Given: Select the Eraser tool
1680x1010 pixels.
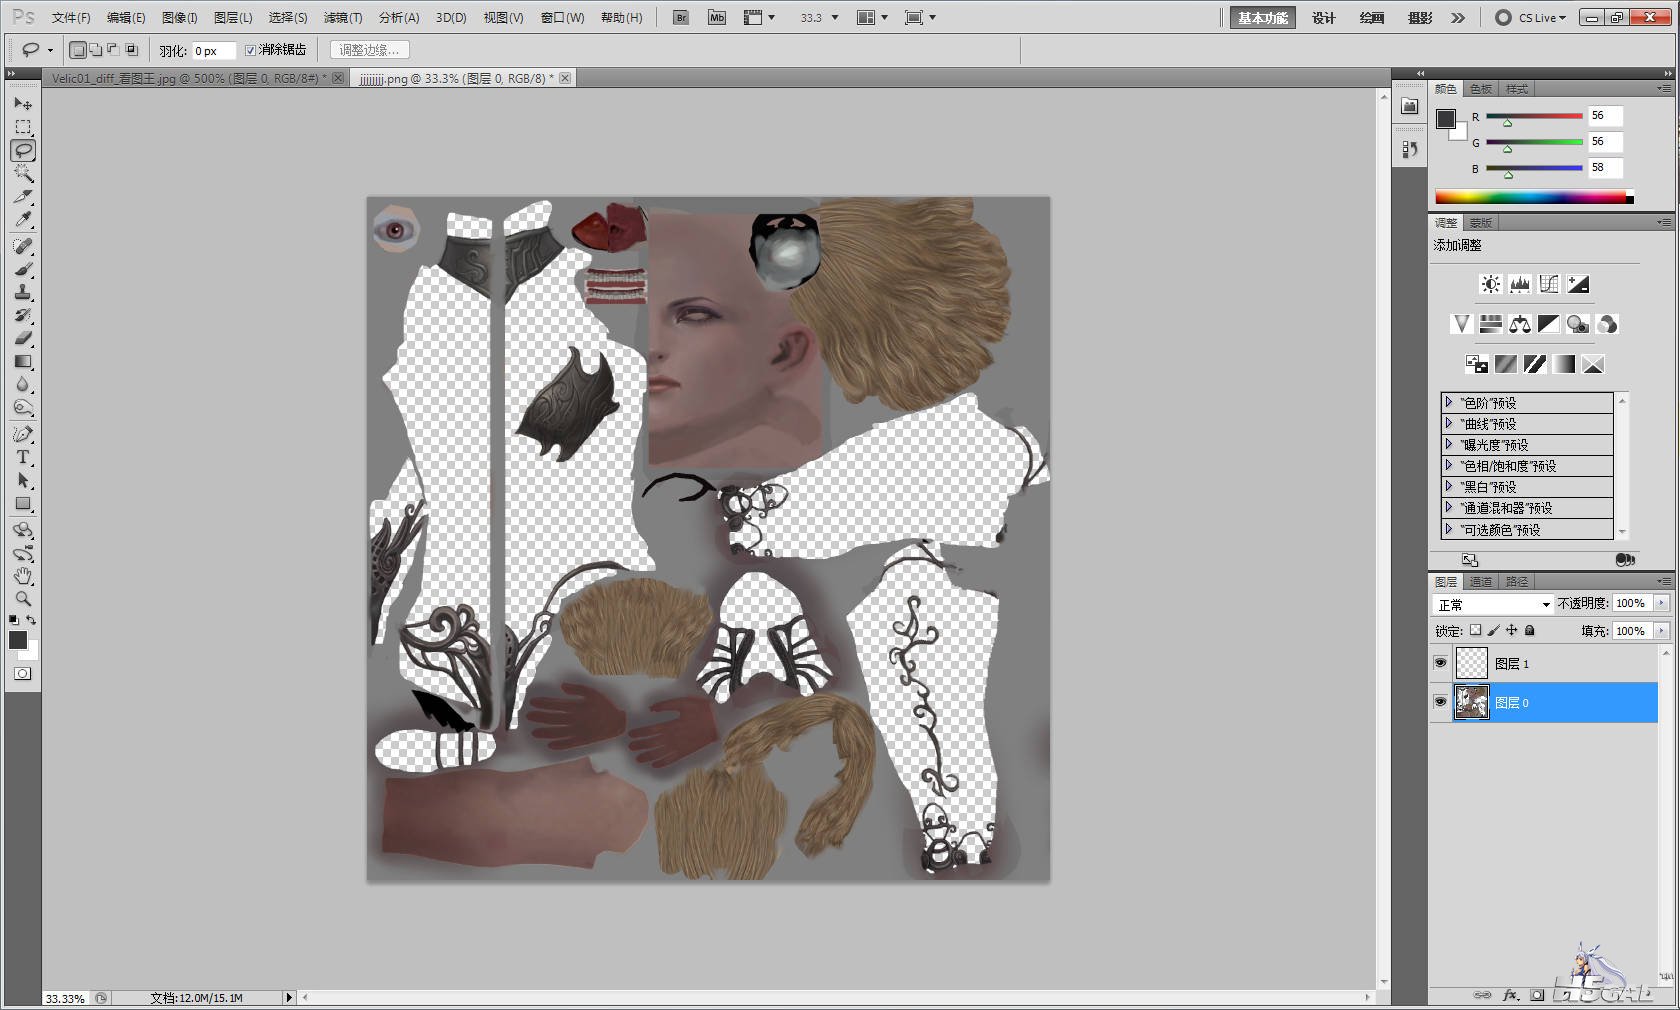Looking at the screenshot, I should pyautogui.click(x=23, y=338).
